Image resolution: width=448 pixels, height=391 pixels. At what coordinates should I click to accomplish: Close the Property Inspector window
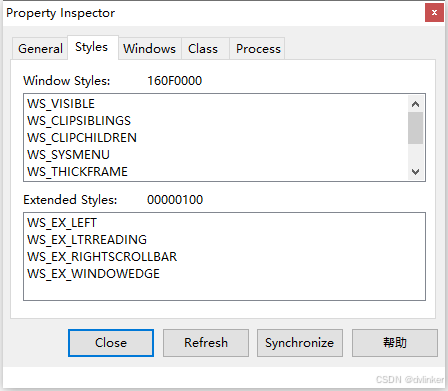tap(434, 13)
